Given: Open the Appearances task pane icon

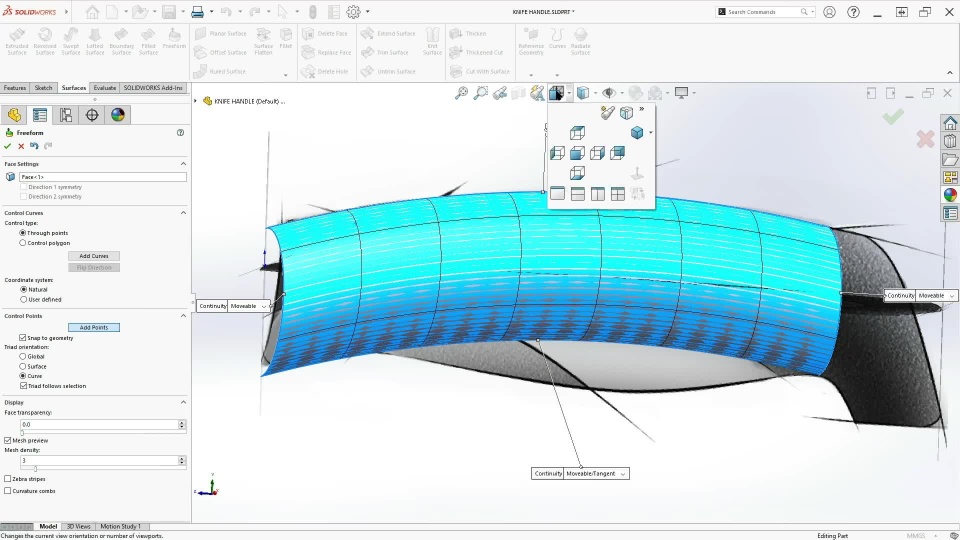Looking at the screenshot, I should coord(950,195).
